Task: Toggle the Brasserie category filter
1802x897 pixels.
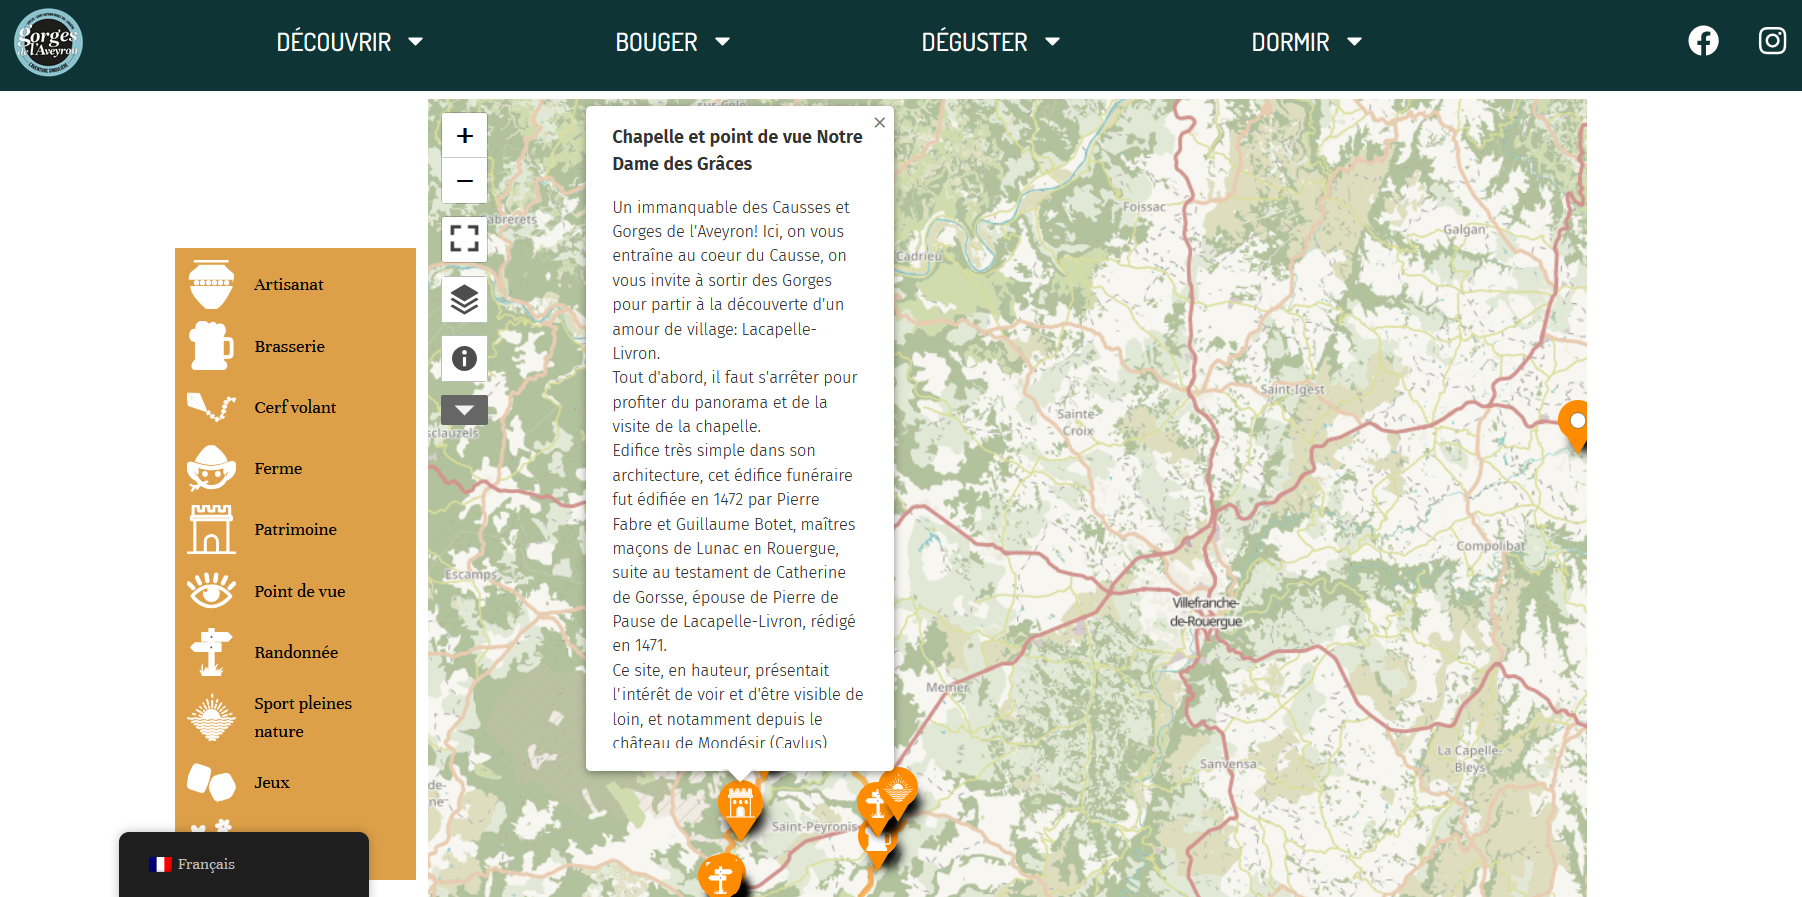Action: [x=289, y=347]
